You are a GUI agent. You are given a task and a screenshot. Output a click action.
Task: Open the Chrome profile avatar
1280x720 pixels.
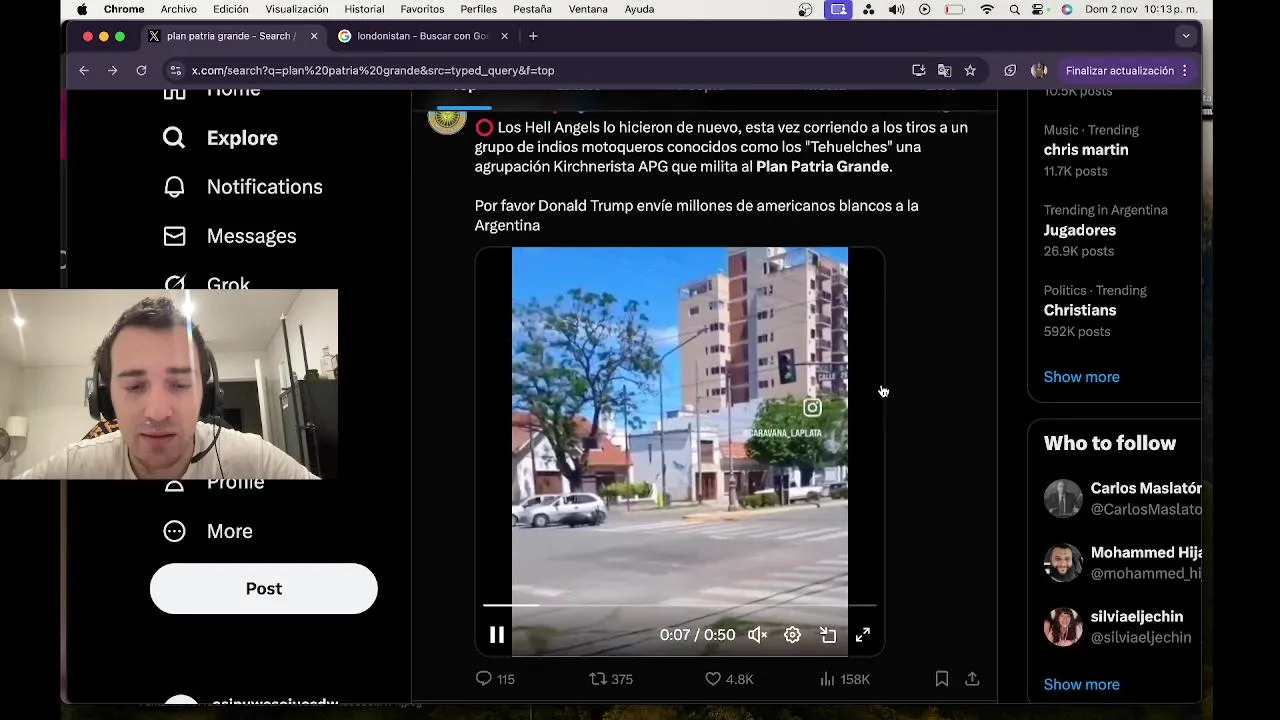point(1039,71)
